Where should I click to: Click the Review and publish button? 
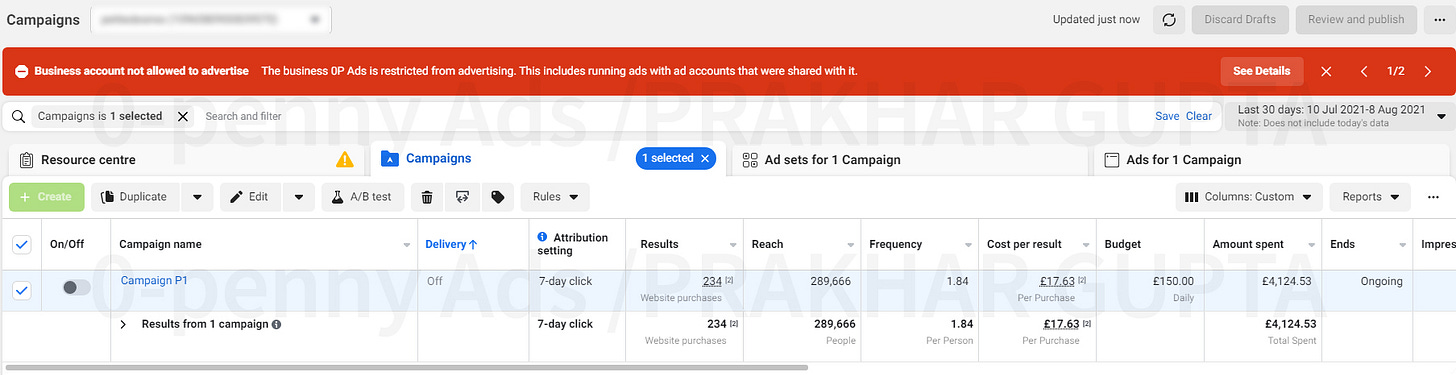(x=1356, y=19)
